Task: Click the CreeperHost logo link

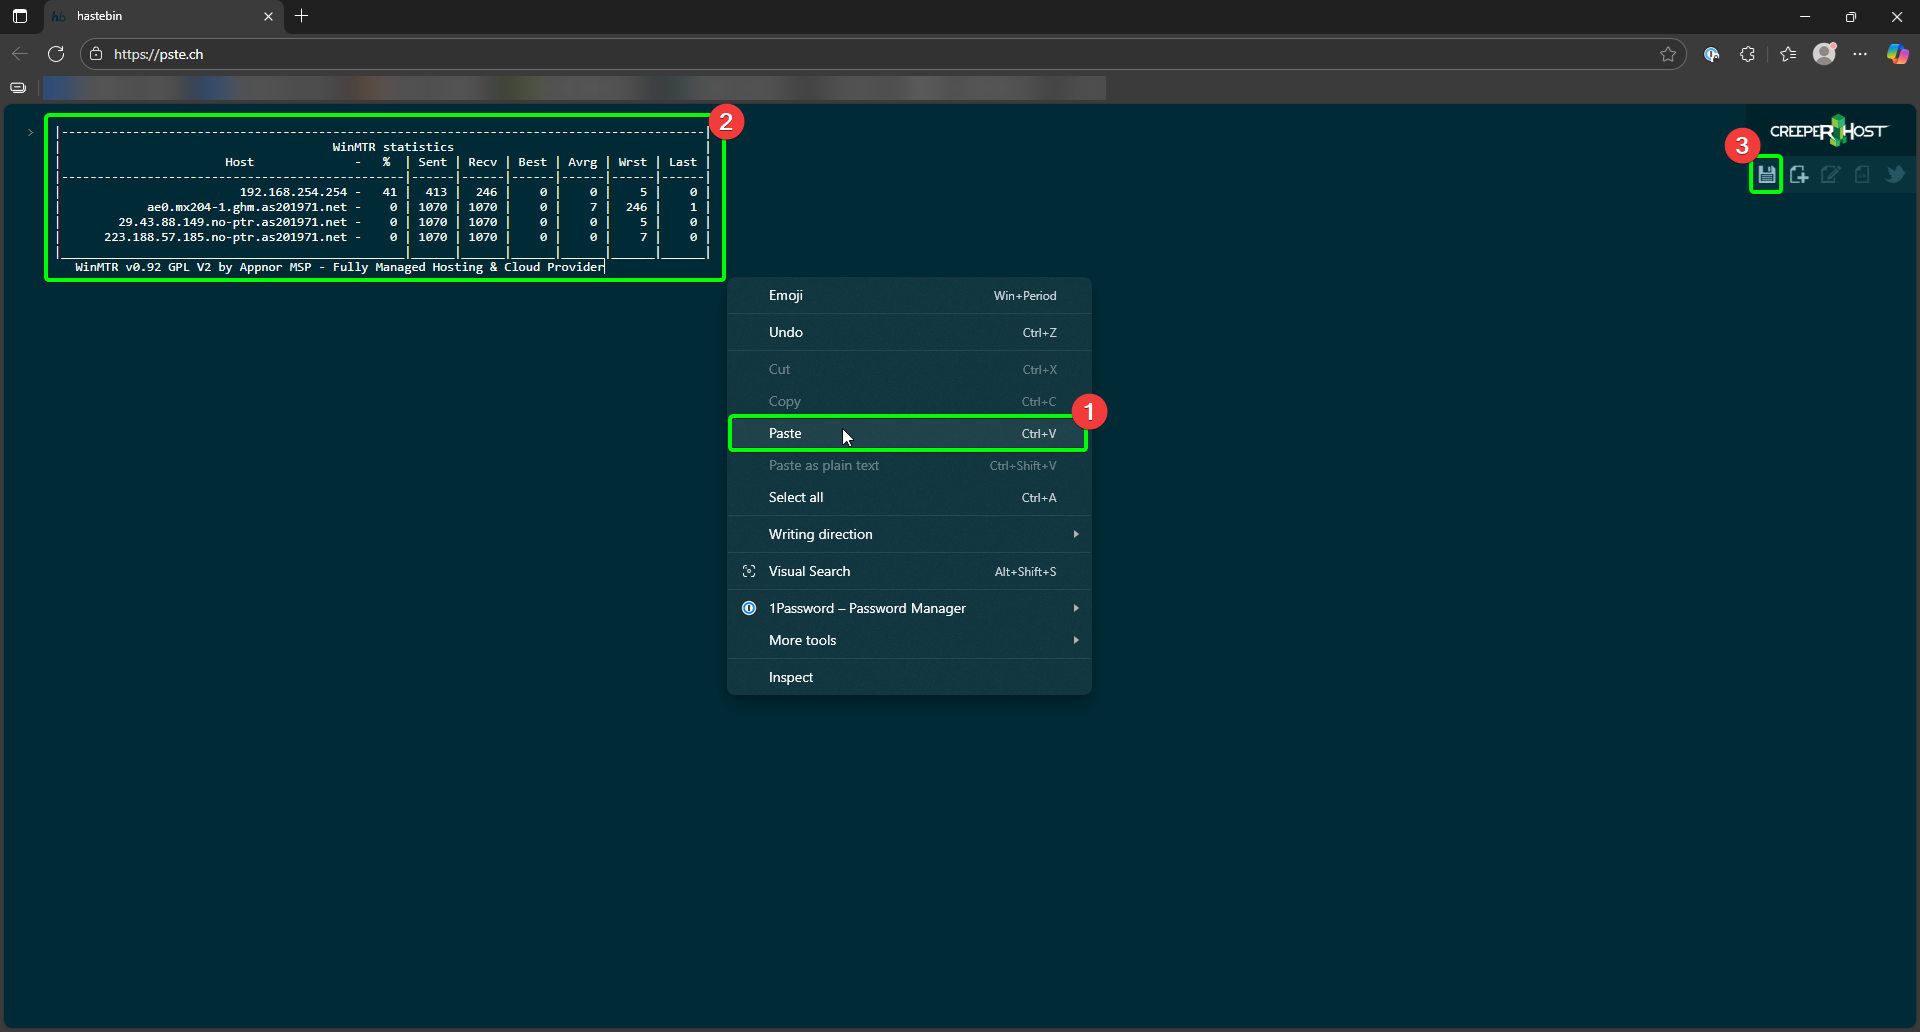Action: [1828, 131]
